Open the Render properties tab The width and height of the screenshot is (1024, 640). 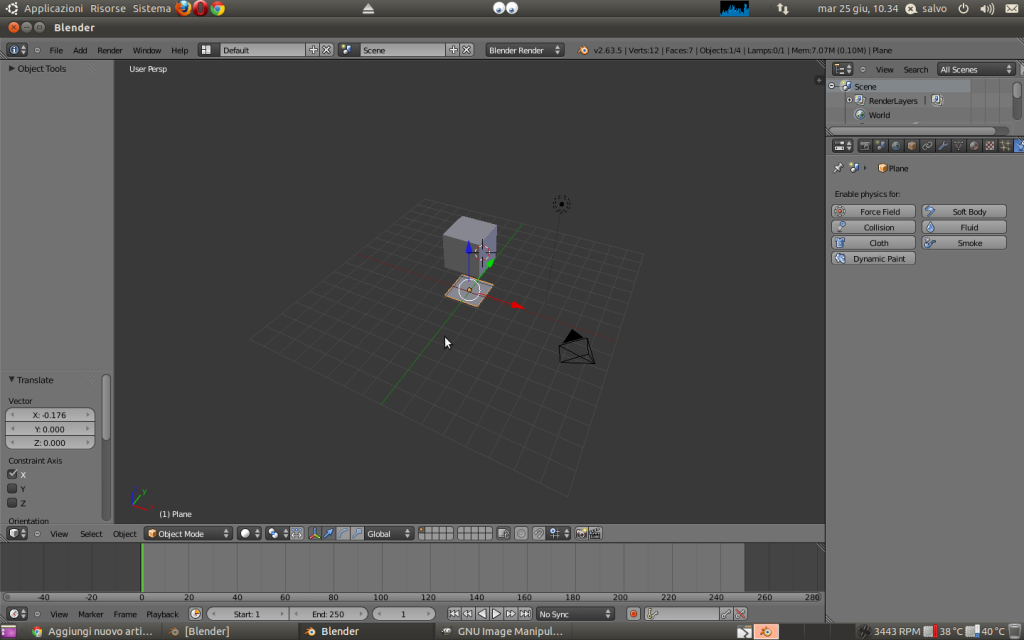pos(865,145)
